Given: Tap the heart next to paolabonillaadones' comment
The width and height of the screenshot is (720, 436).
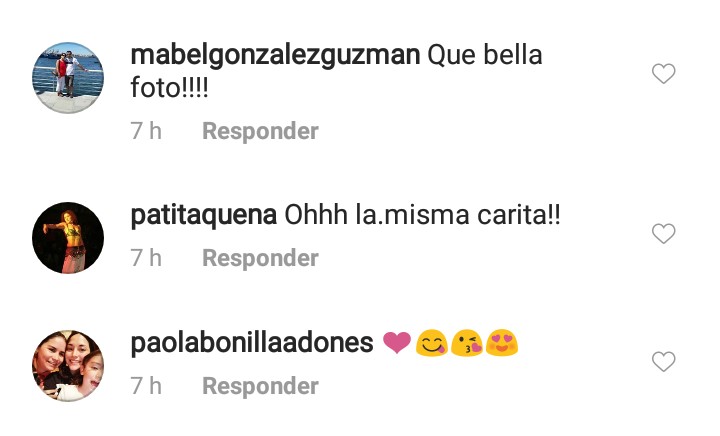Looking at the screenshot, I should coord(664,362).
